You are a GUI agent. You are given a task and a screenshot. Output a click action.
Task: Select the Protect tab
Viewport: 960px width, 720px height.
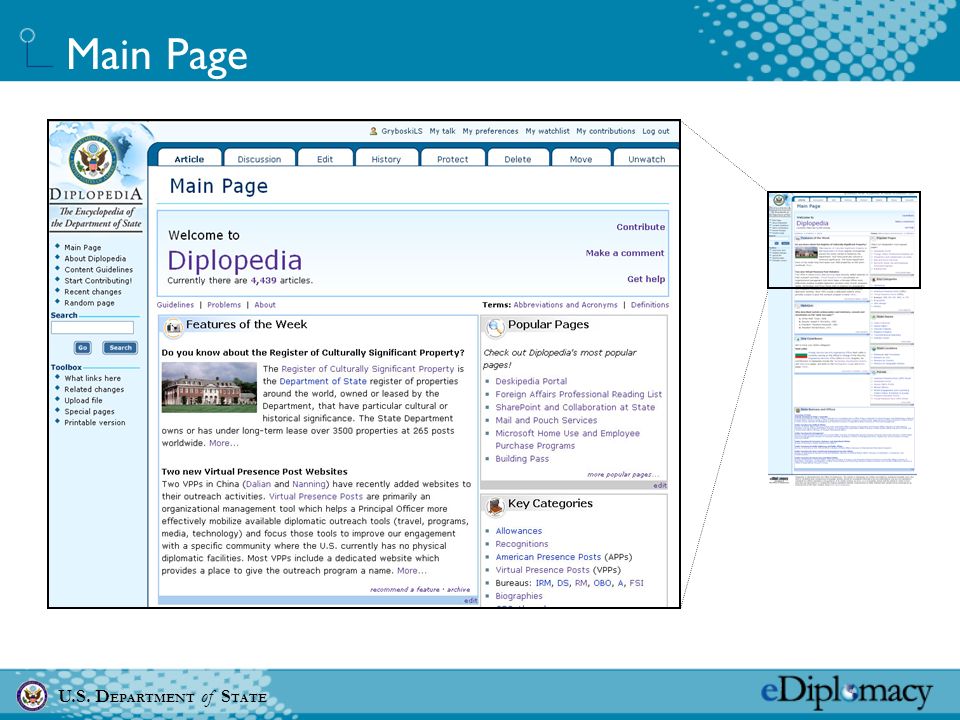coord(452,159)
